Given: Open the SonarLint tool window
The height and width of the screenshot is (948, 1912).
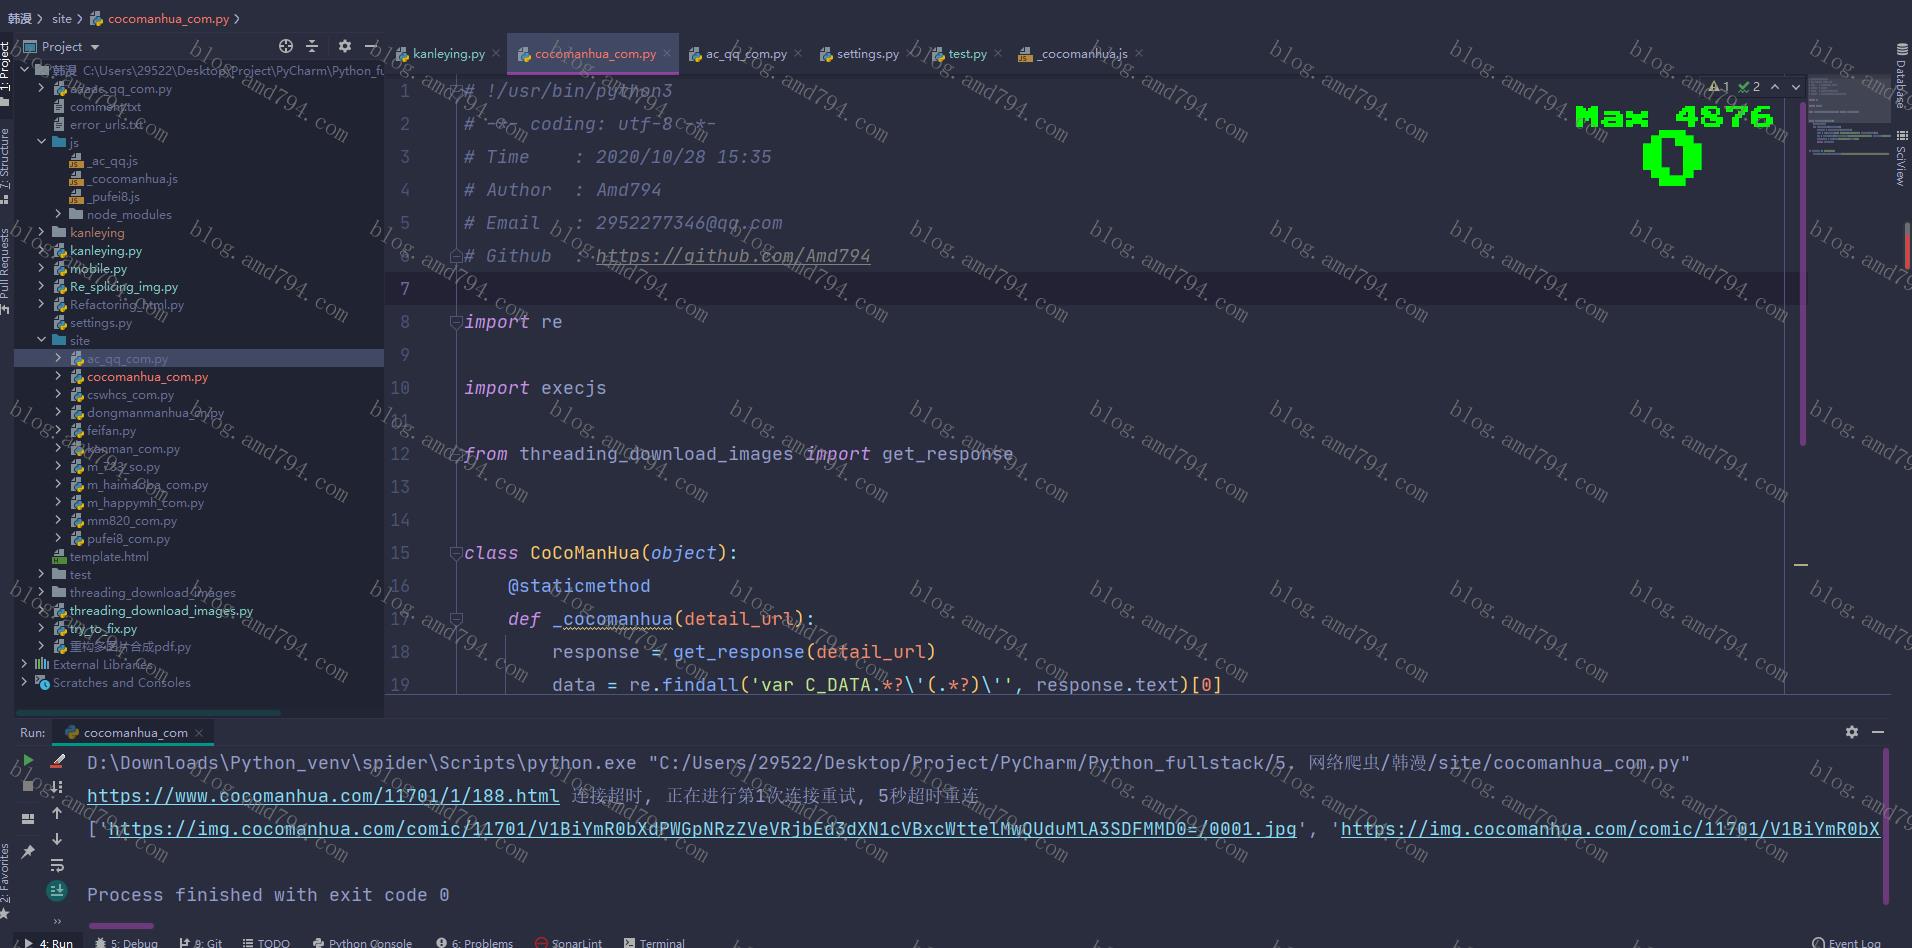Looking at the screenshot, I should coord(568,942).
